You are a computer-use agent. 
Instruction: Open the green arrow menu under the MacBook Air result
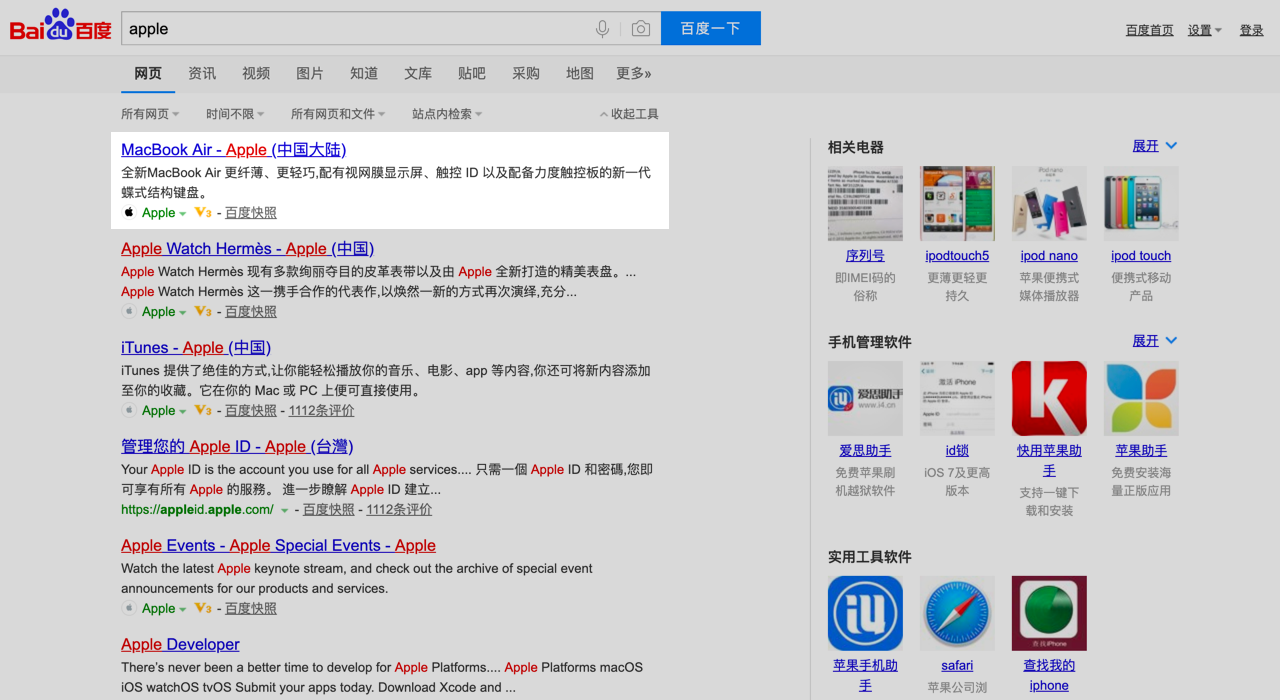pos(183,213)
